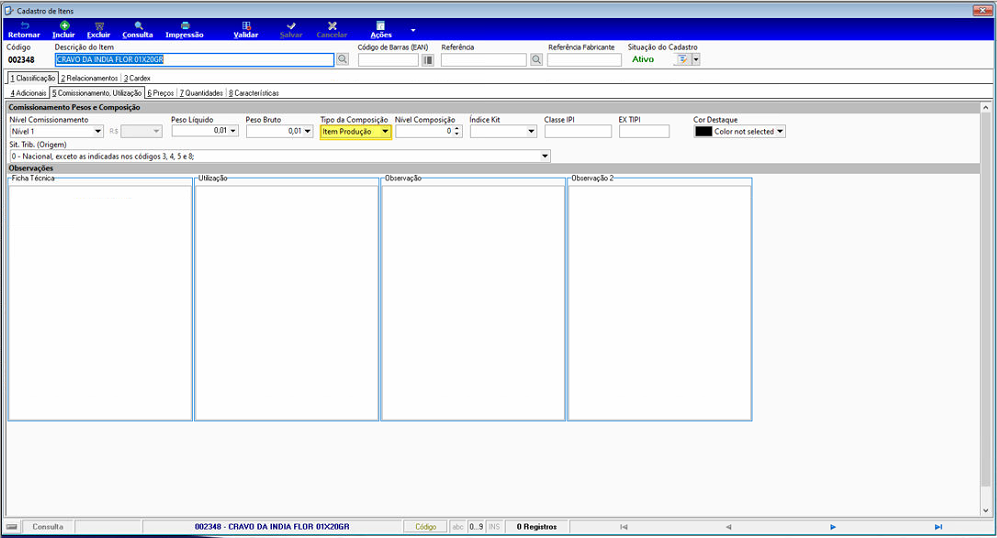The image size is (997, 538).
Task: Click search icon next to Referência field
Action: pyautogui.click(x=537, y=60)
